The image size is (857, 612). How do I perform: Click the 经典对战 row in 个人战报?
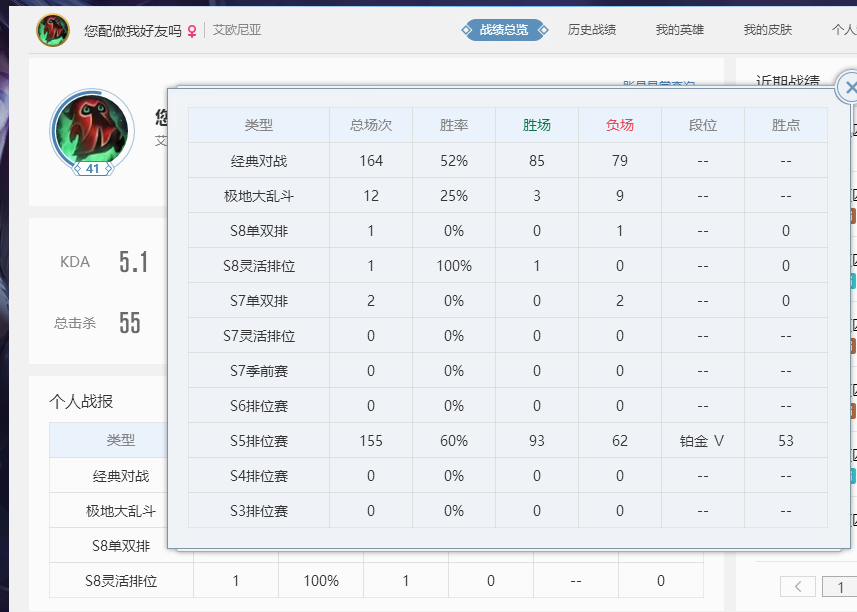[x=118, y=475]
